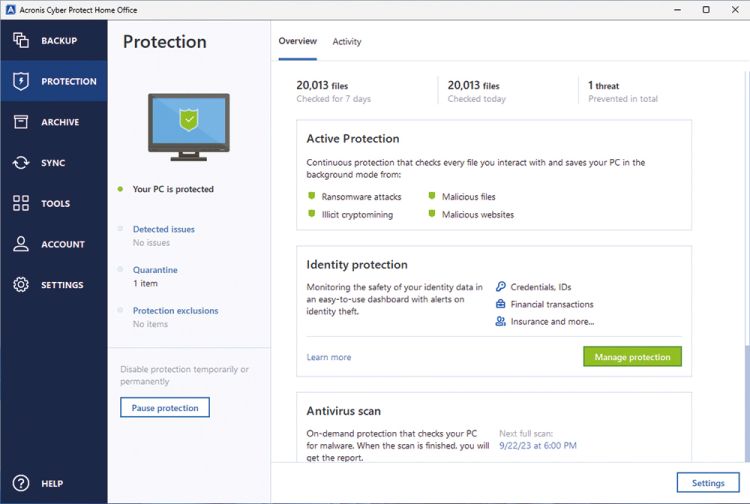Open the Backup section icon
This screenshot has width=750, height=504.
(x=21, y=40)
